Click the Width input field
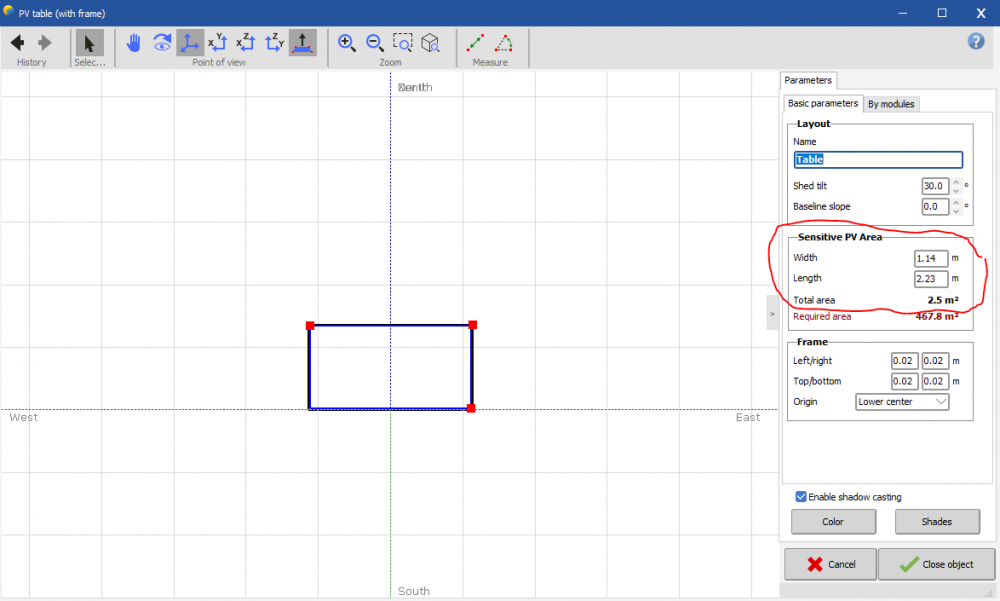 (x=930, y=259)
